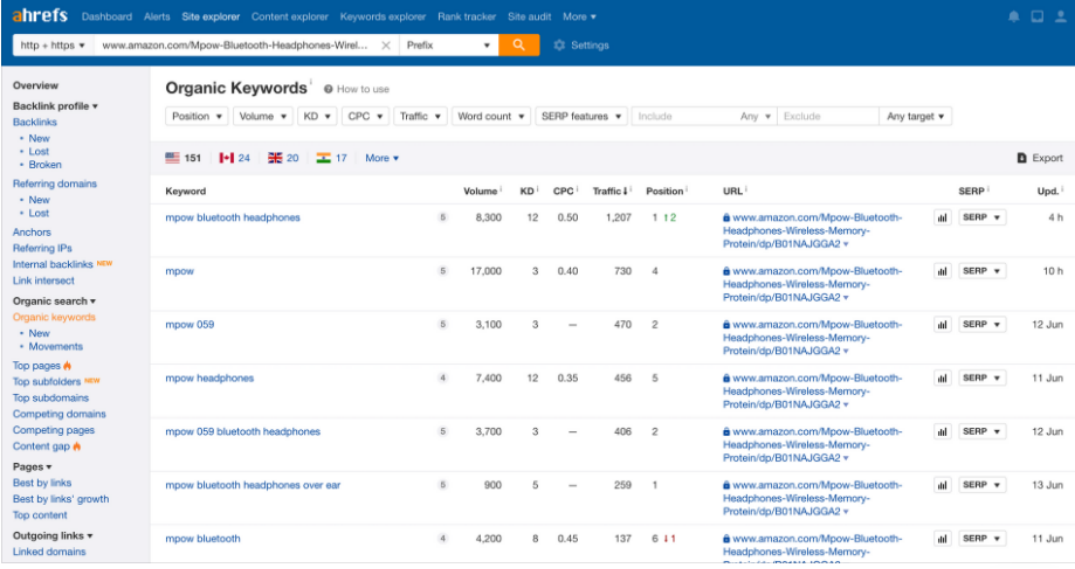
Task: Open Anchors in the sidebar
Action: [x=32, y=232]
